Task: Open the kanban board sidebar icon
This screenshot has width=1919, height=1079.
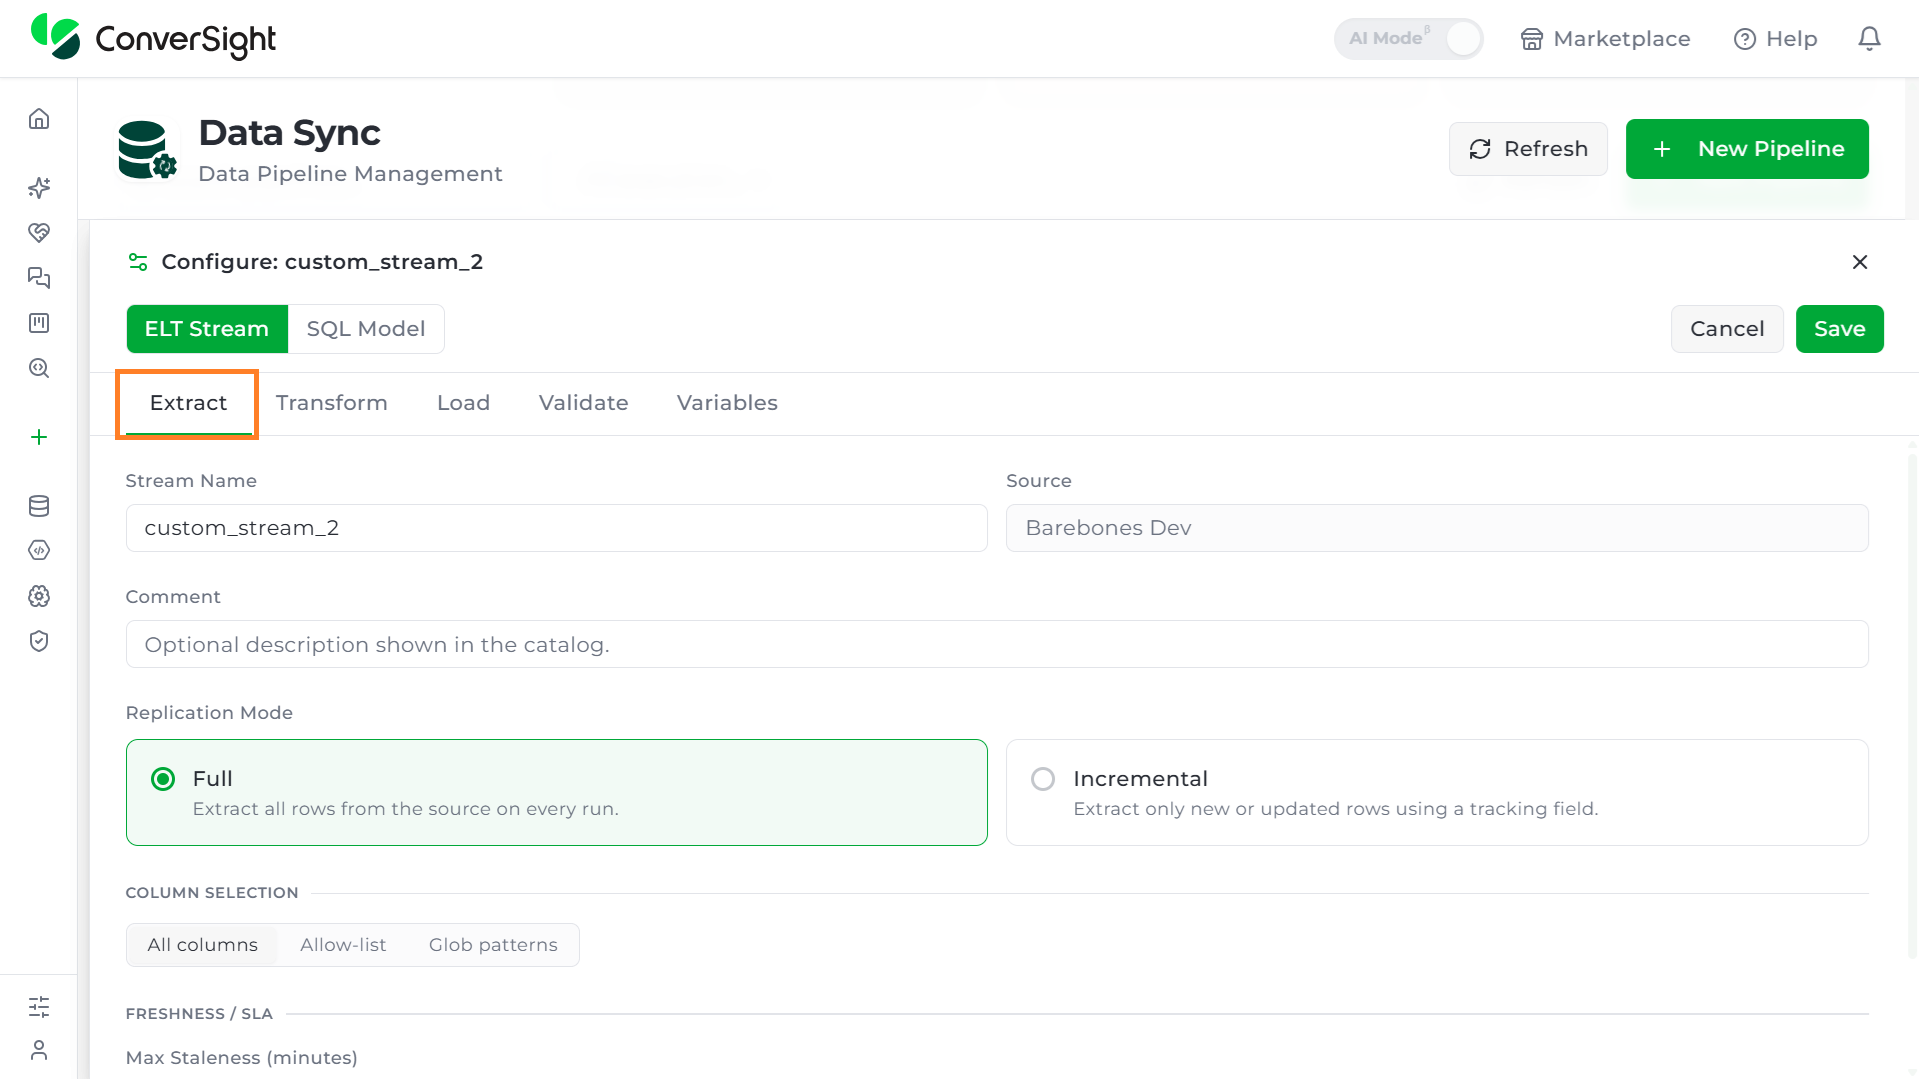Action: (39, 323)
